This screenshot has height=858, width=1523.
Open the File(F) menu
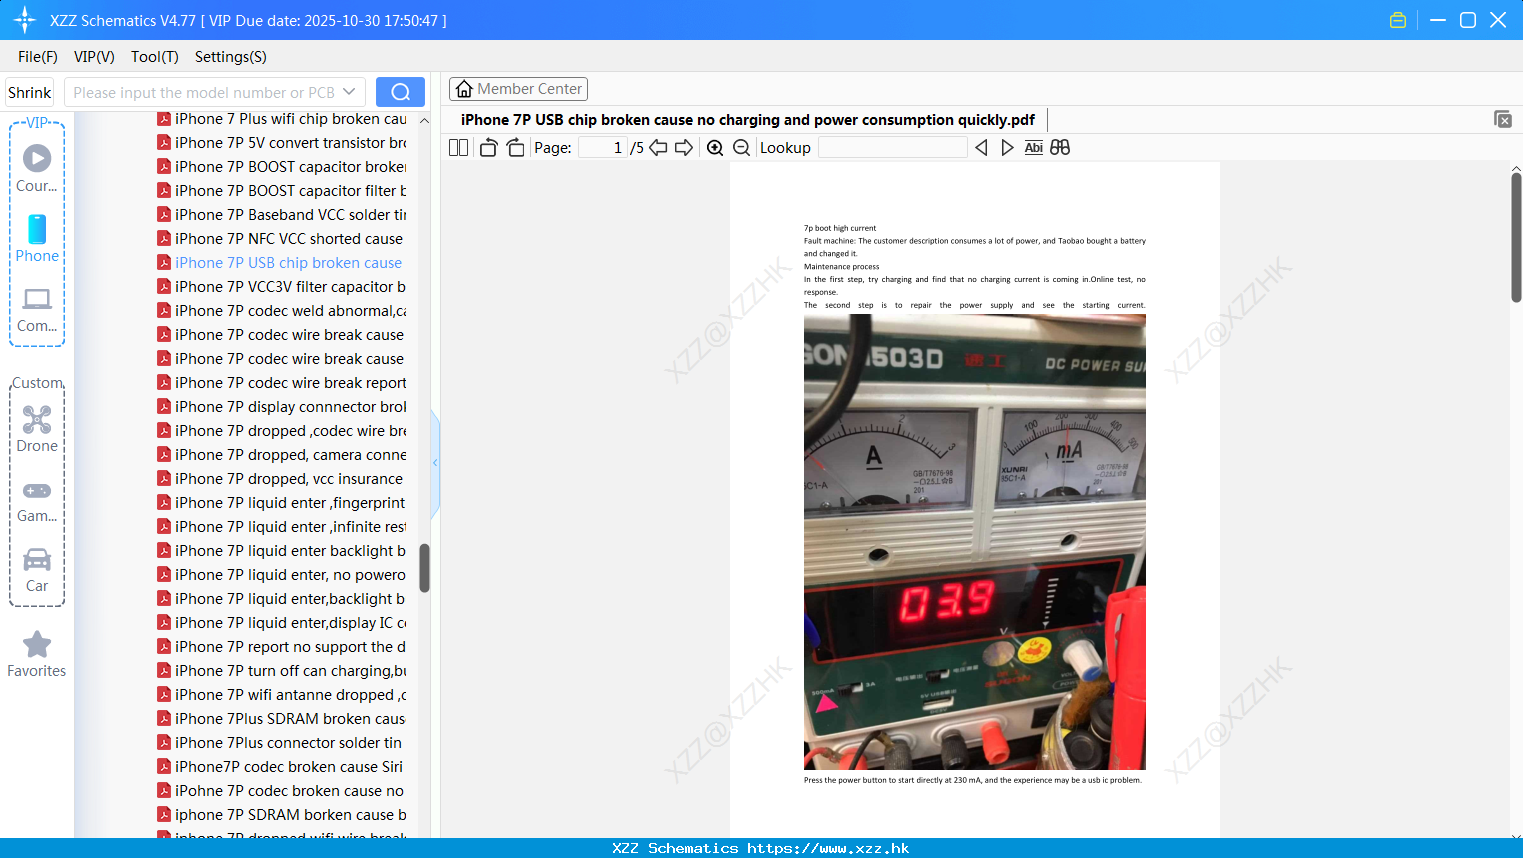coord(38,57)
